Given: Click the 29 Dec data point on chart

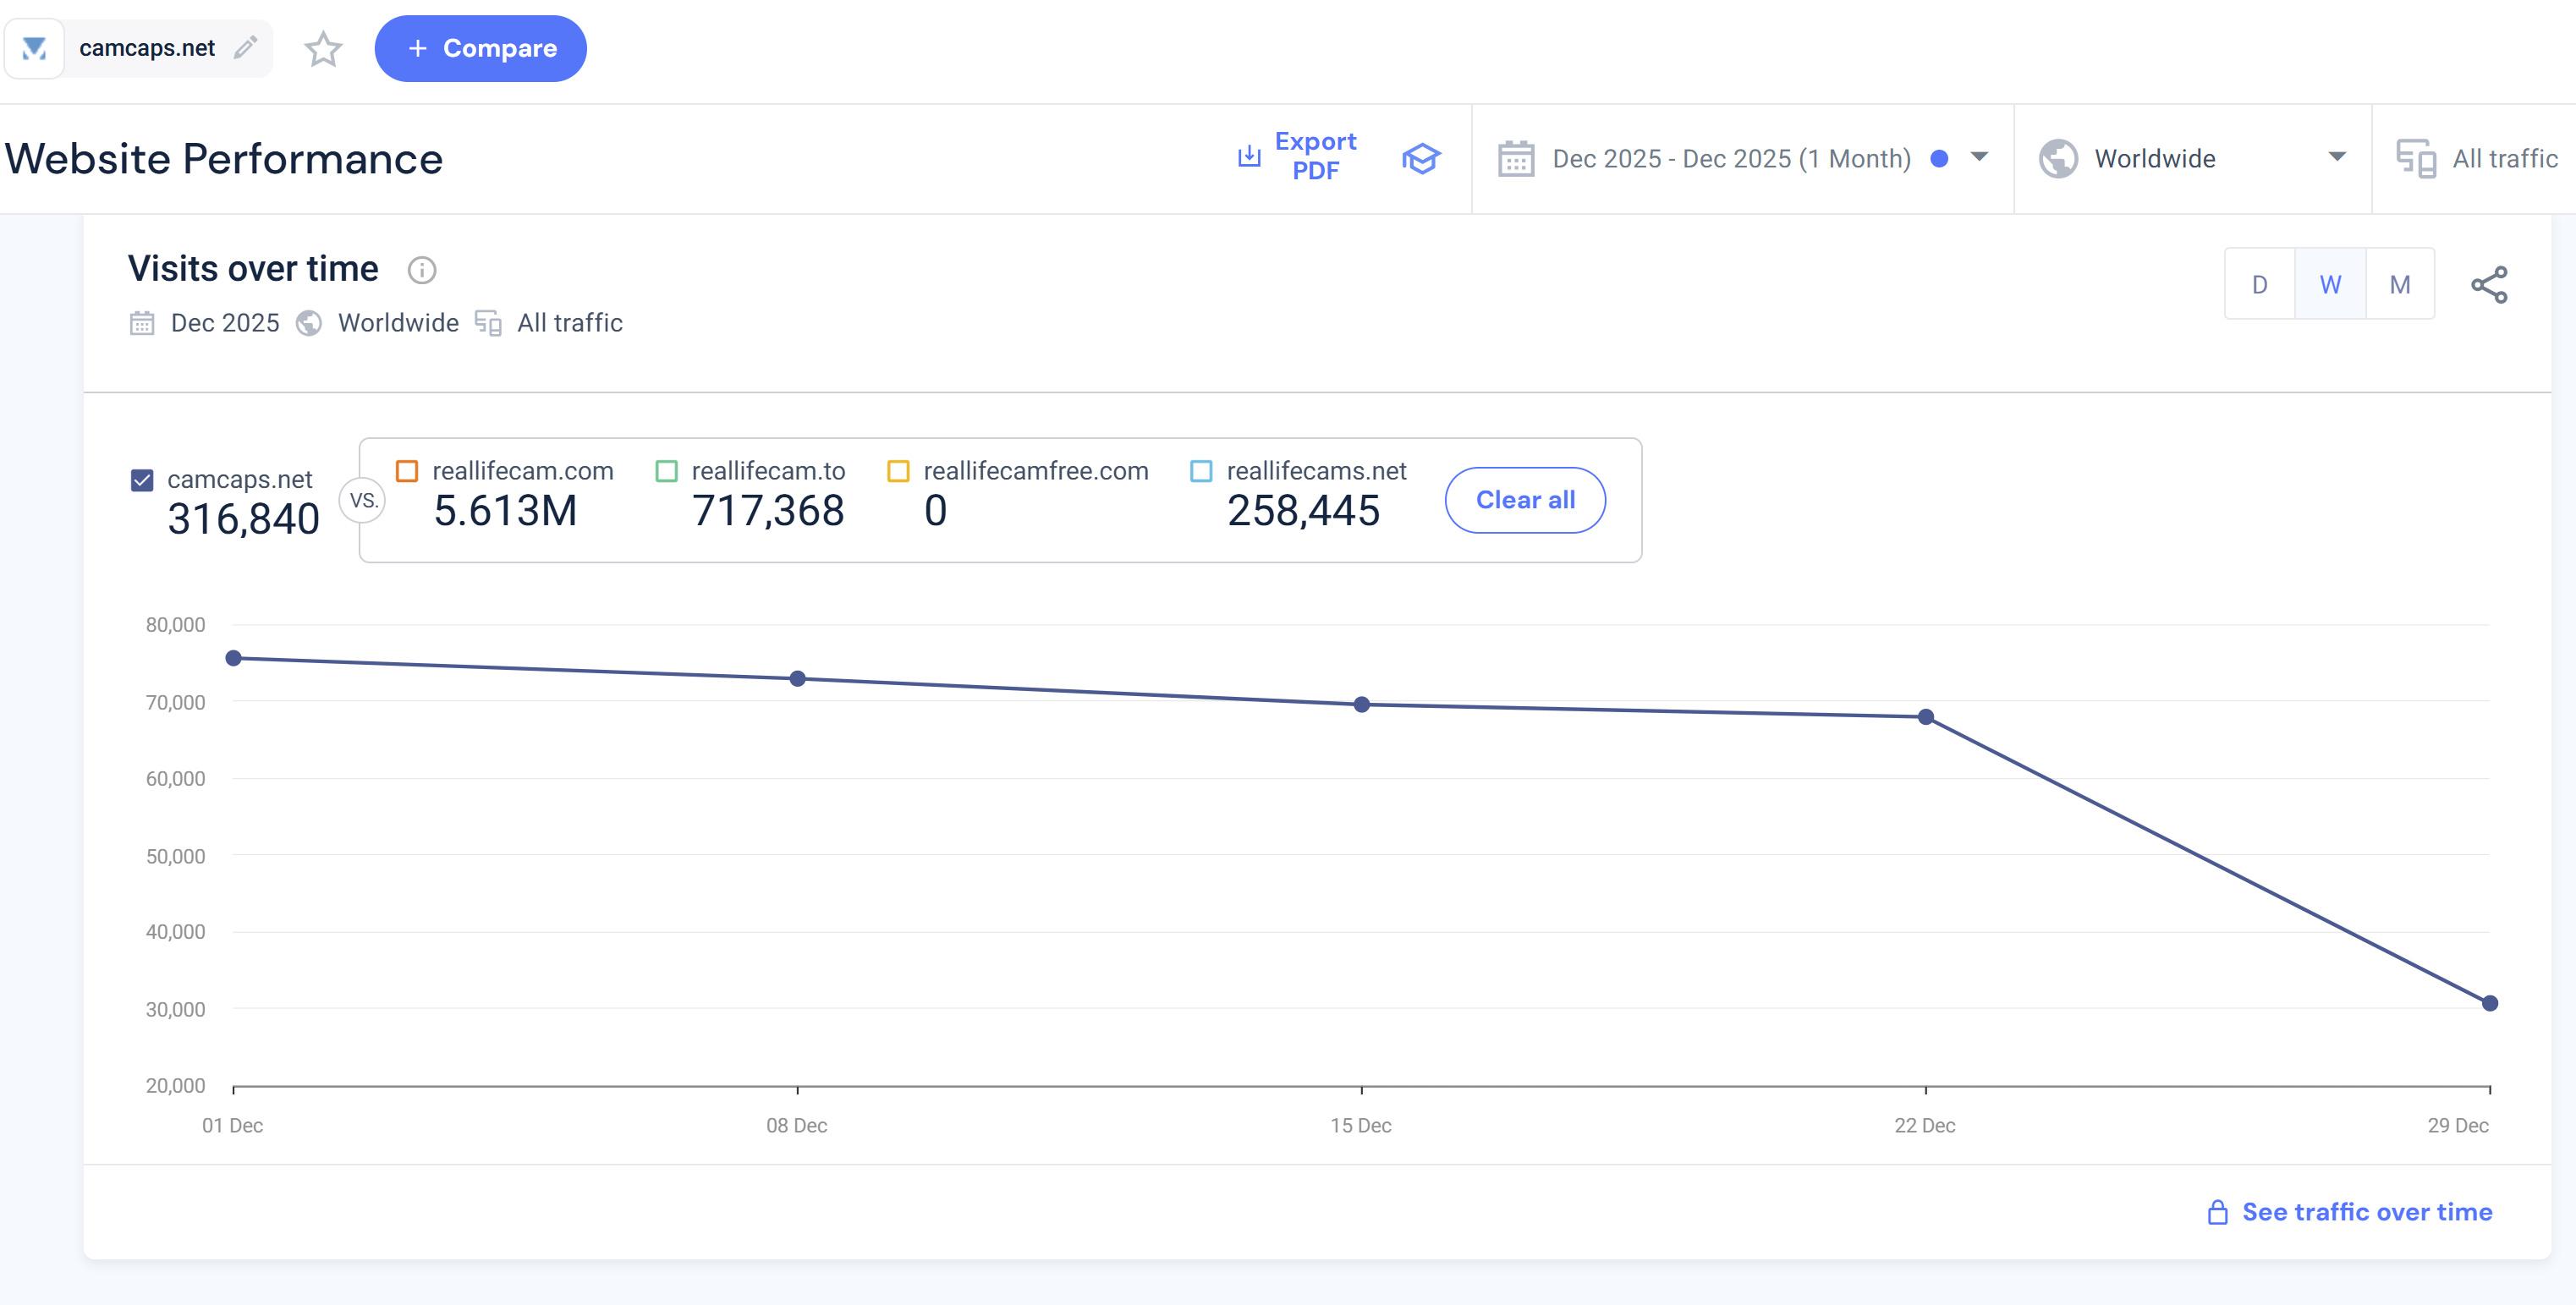Looking at the screenshot, I should coord(2489,1003).
